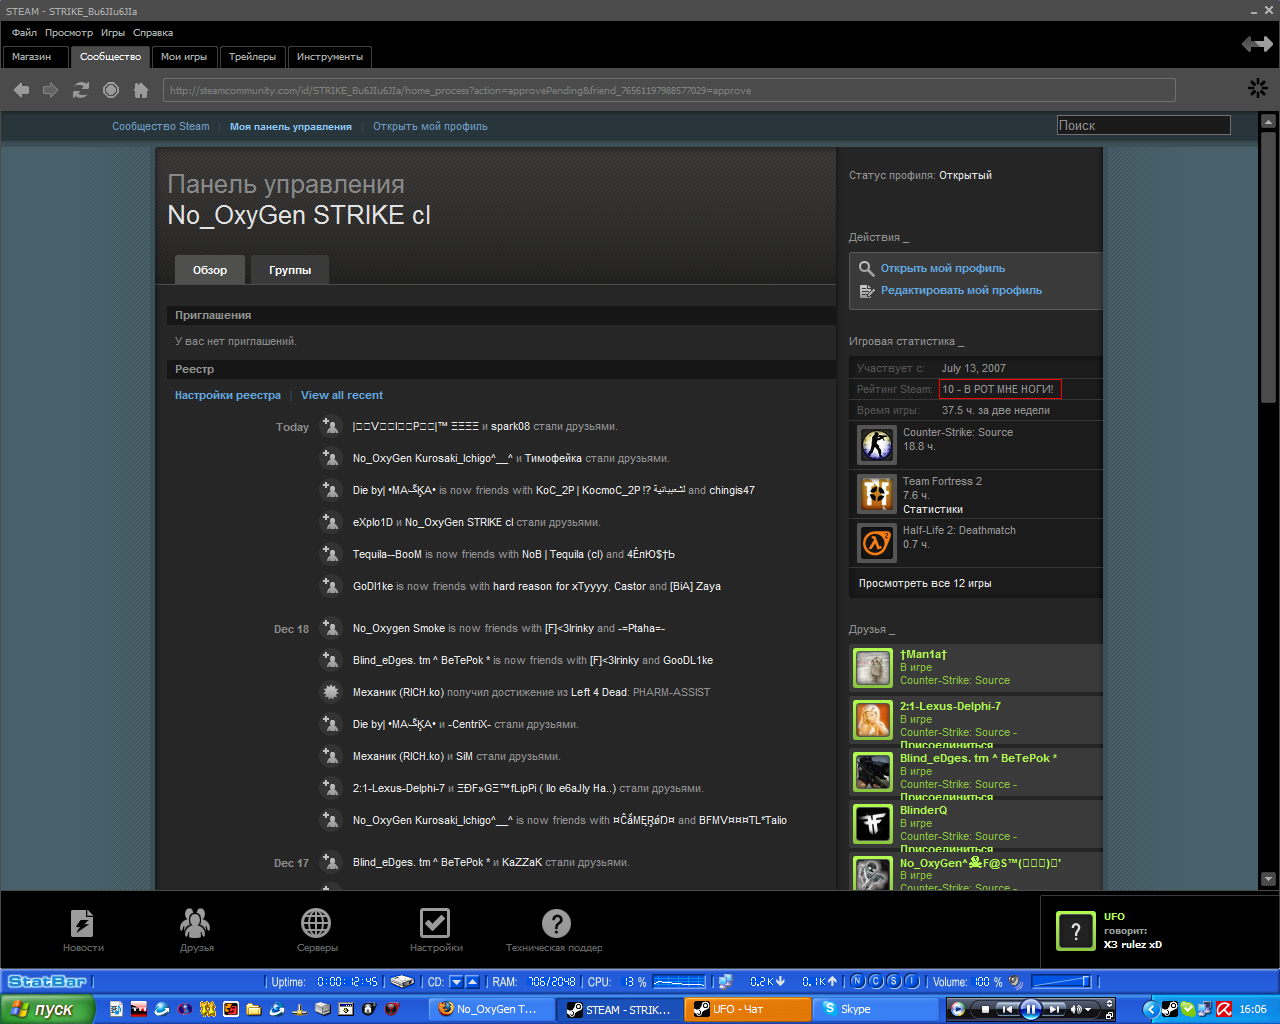Click the Steam loading spinner icon

[1258, 88]
